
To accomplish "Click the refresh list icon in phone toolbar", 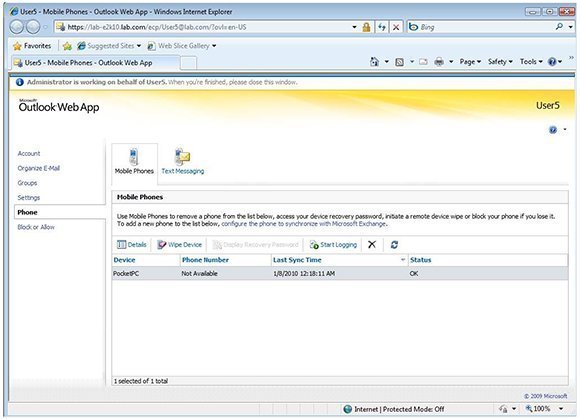I will (x=394, y=244).
